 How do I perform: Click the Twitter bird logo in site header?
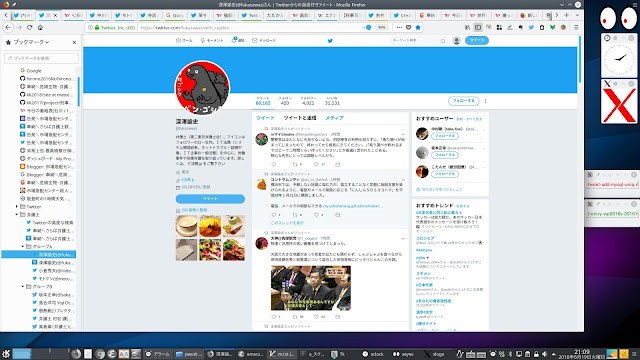coord(330,40)
